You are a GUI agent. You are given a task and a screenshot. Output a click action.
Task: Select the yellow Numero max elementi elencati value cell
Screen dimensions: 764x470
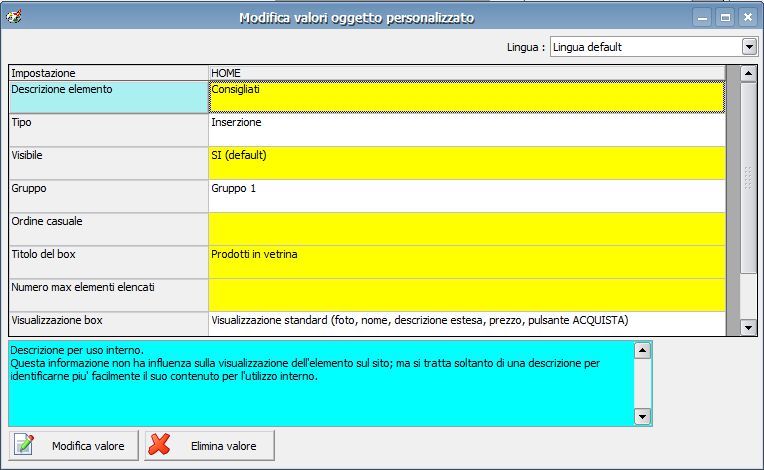467,296
